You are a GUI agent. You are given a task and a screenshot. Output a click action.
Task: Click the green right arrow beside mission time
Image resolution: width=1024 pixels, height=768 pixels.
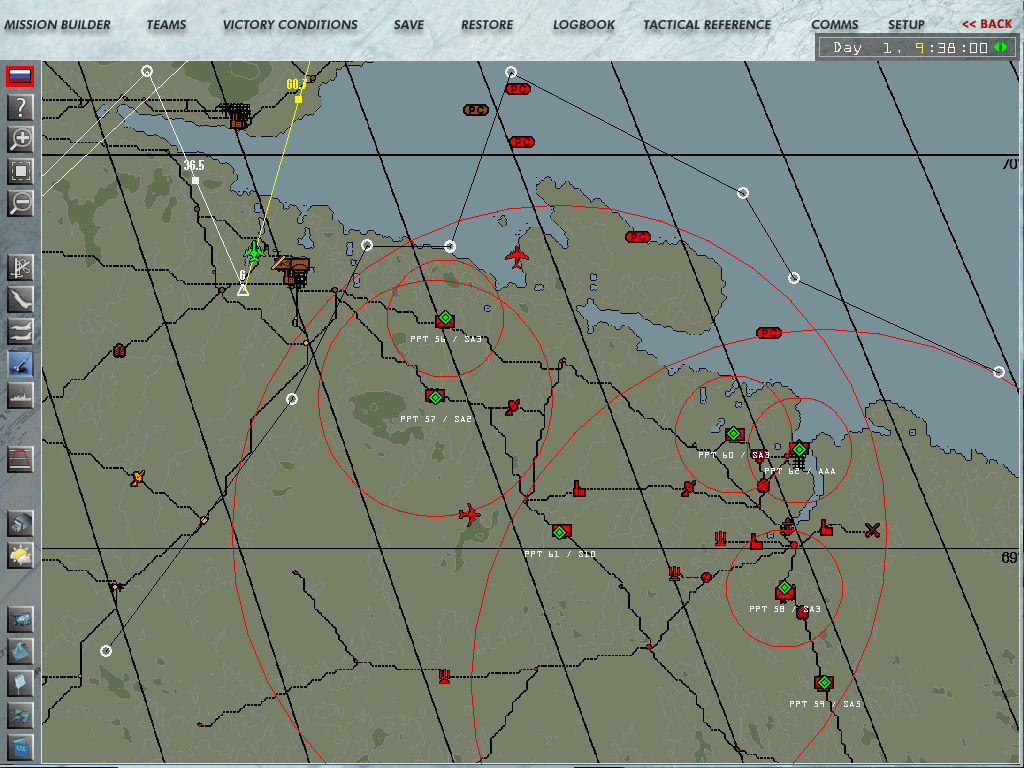[1004, 47]
